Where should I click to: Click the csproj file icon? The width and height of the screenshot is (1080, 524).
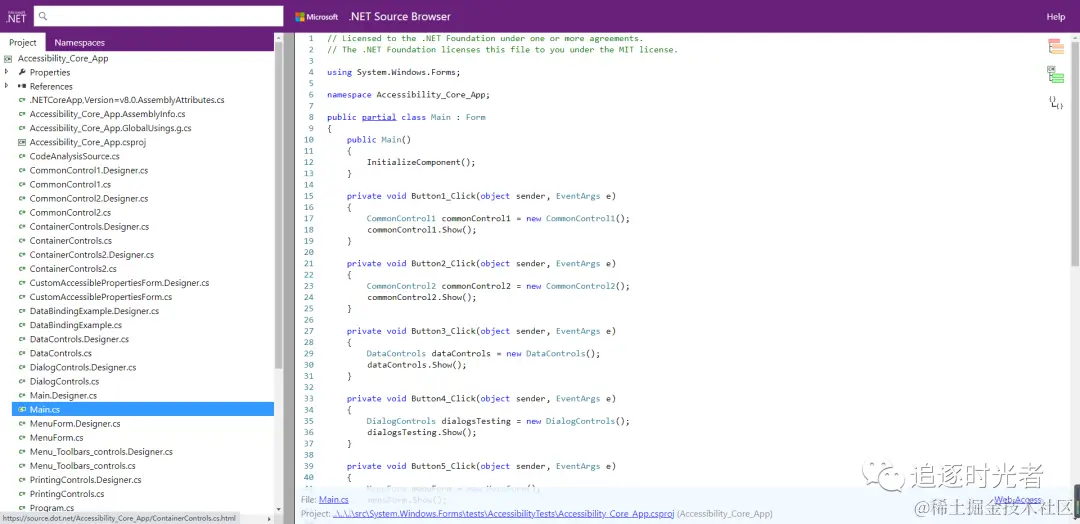click(x=22, y=142)
